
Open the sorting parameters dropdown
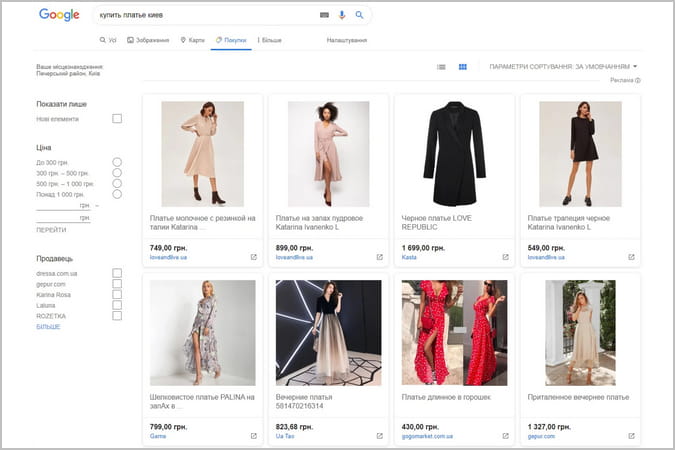[563, 67]
